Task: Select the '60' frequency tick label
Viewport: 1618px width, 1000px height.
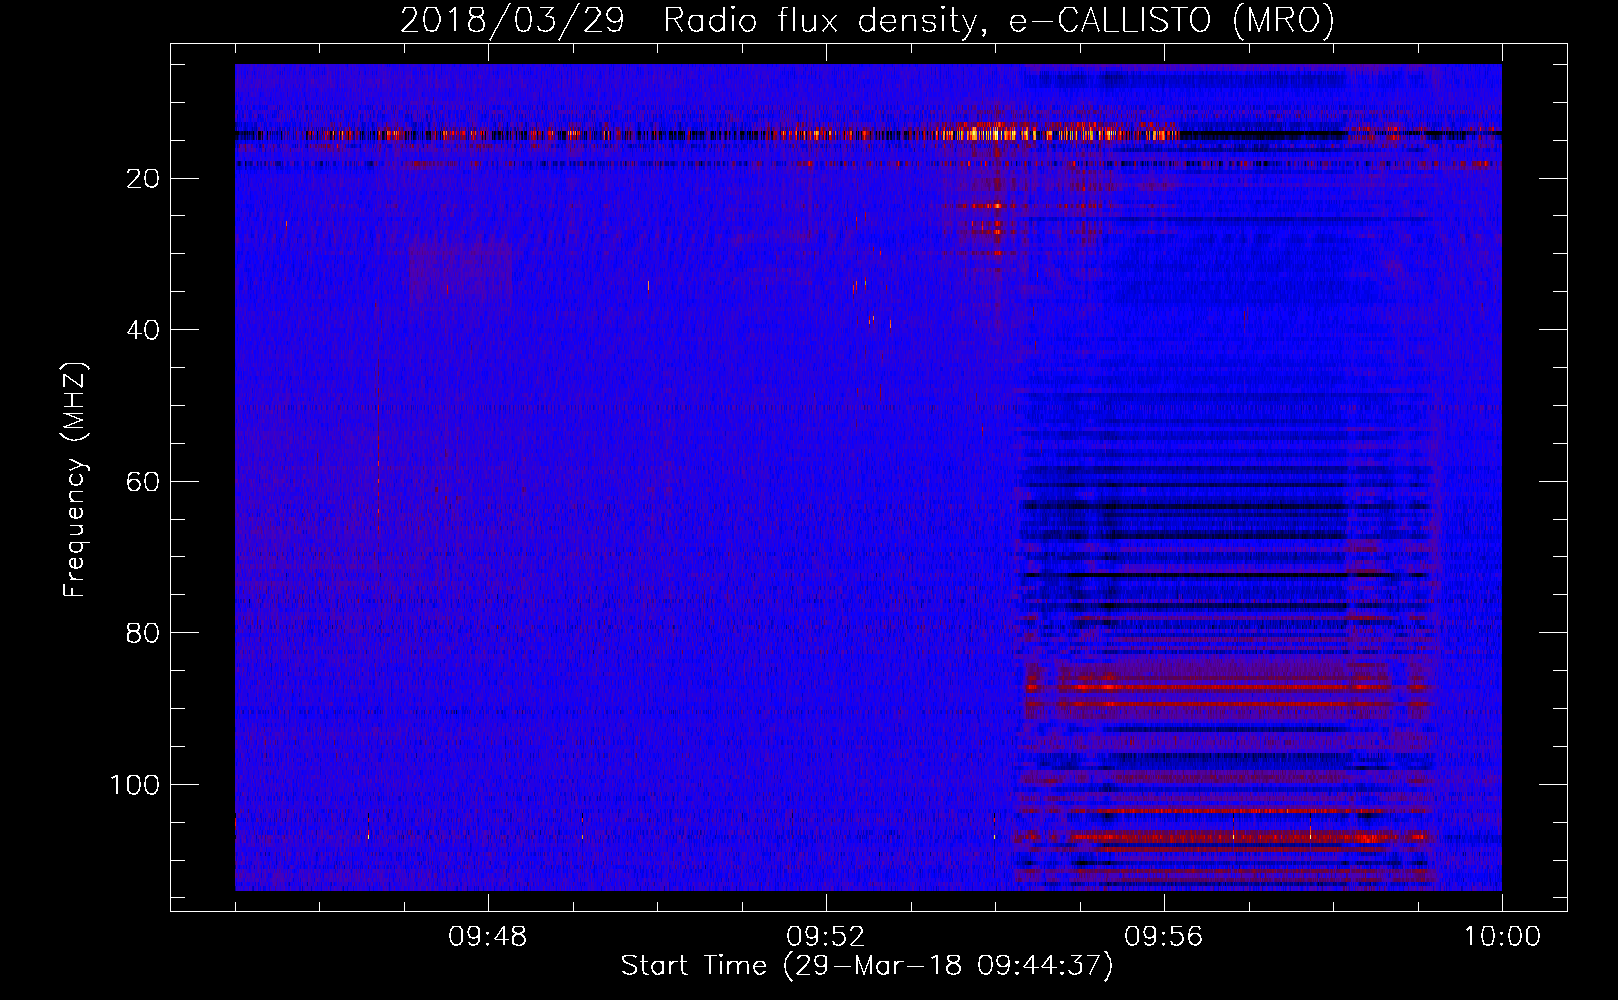Action: coord(144,482)
